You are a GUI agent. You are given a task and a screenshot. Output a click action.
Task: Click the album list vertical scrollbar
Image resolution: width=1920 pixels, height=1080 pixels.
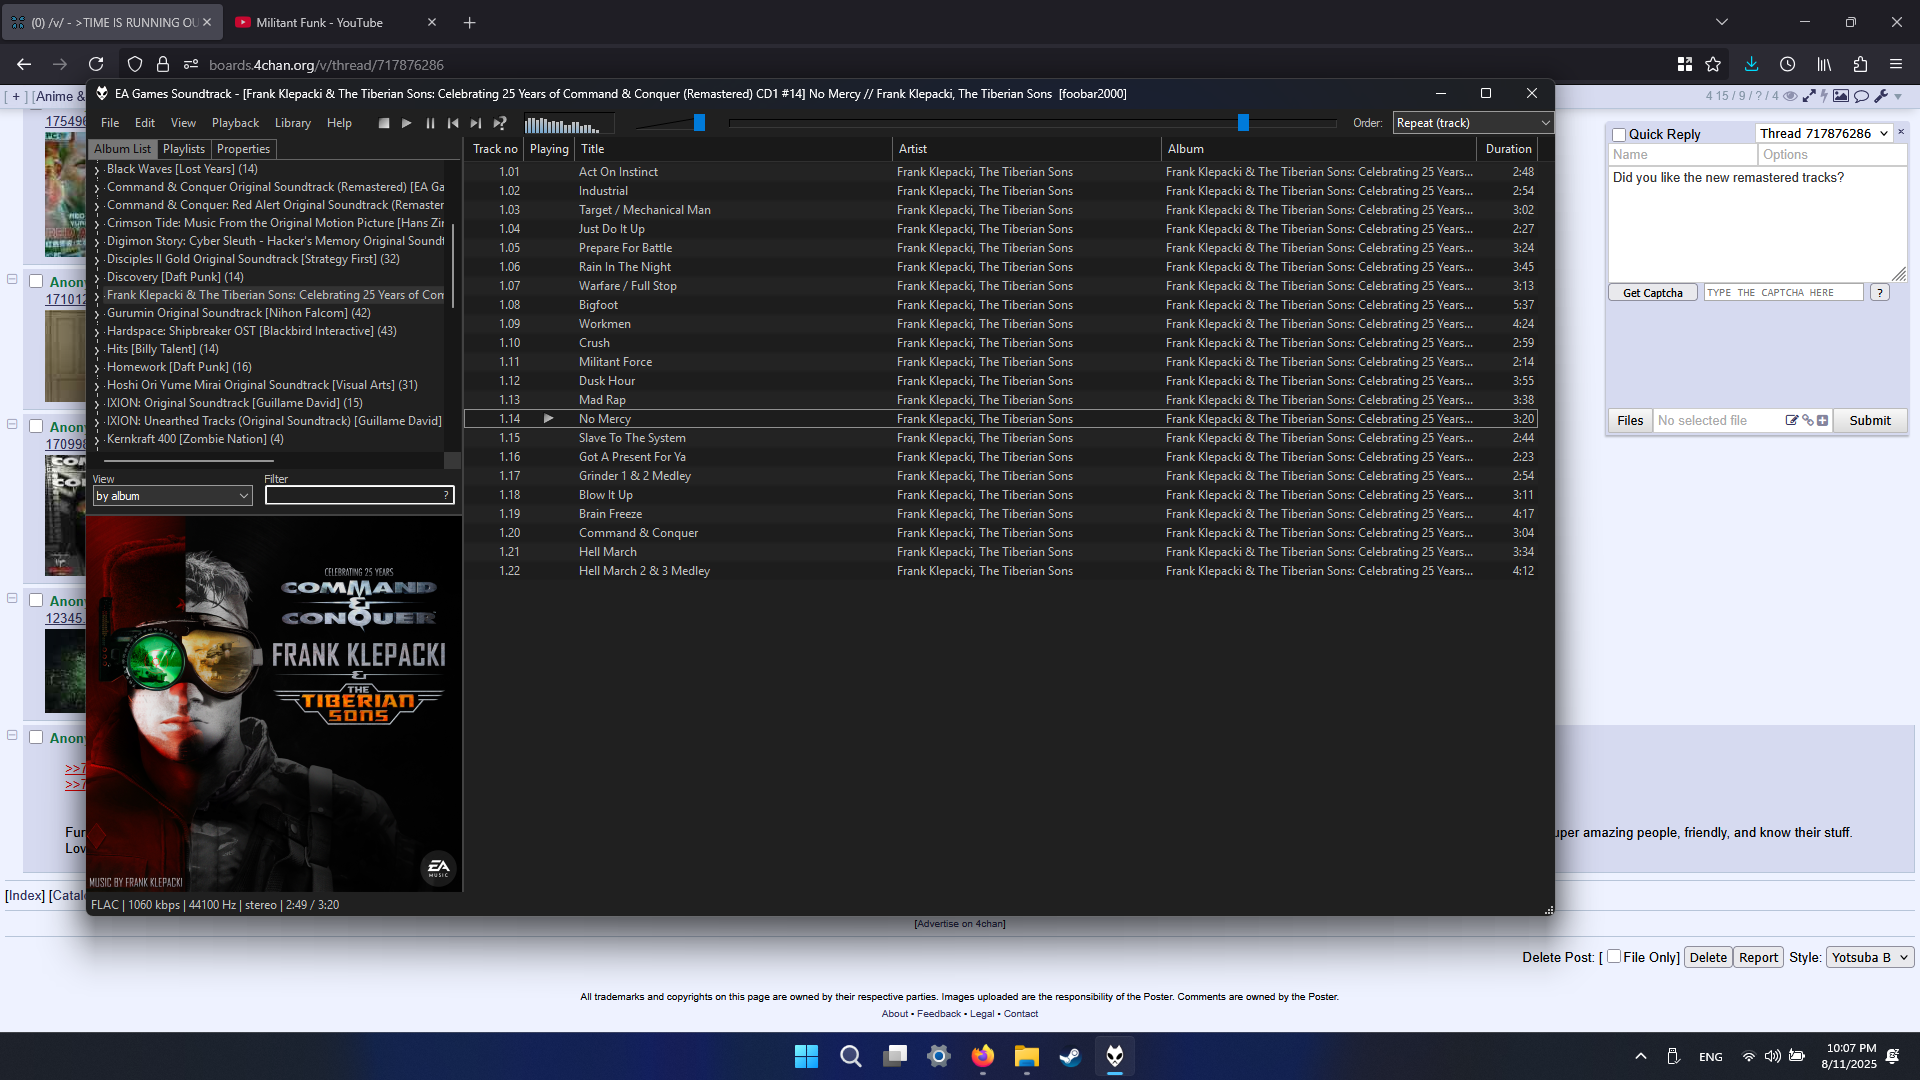point(453,264)
